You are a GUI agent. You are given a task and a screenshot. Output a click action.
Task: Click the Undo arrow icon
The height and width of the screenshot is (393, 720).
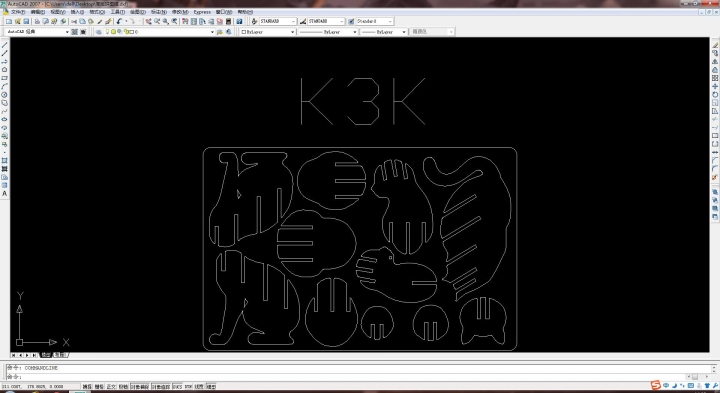tap(119, 22)
